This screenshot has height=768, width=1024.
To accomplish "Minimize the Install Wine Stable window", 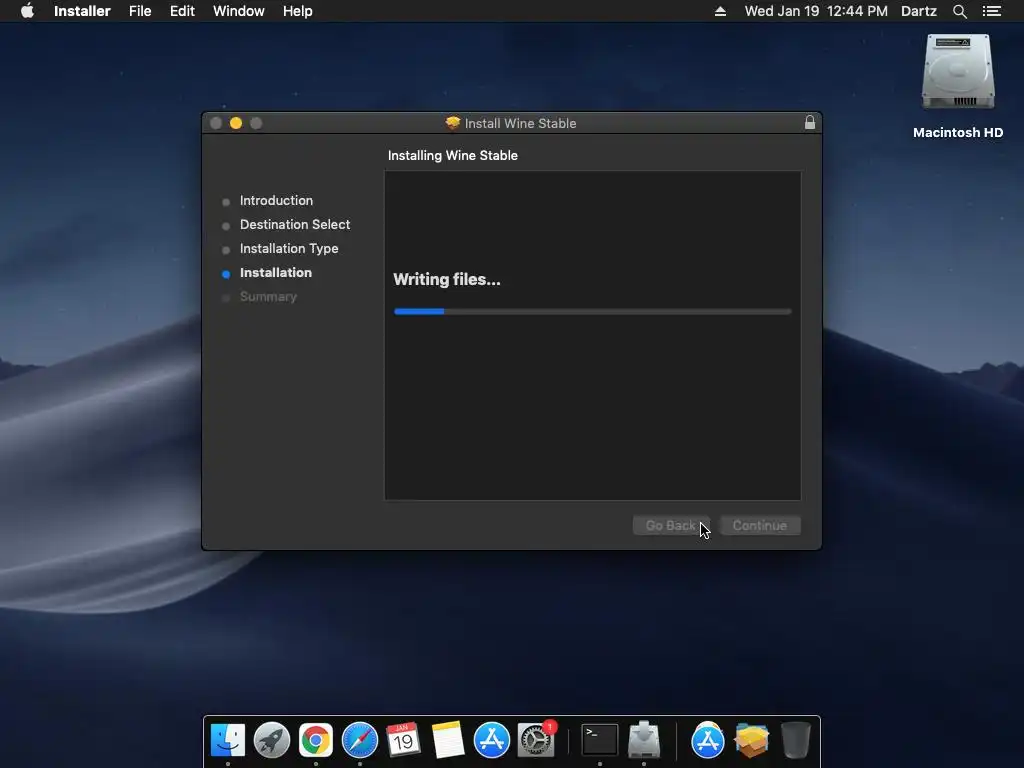I will [236, 123].
